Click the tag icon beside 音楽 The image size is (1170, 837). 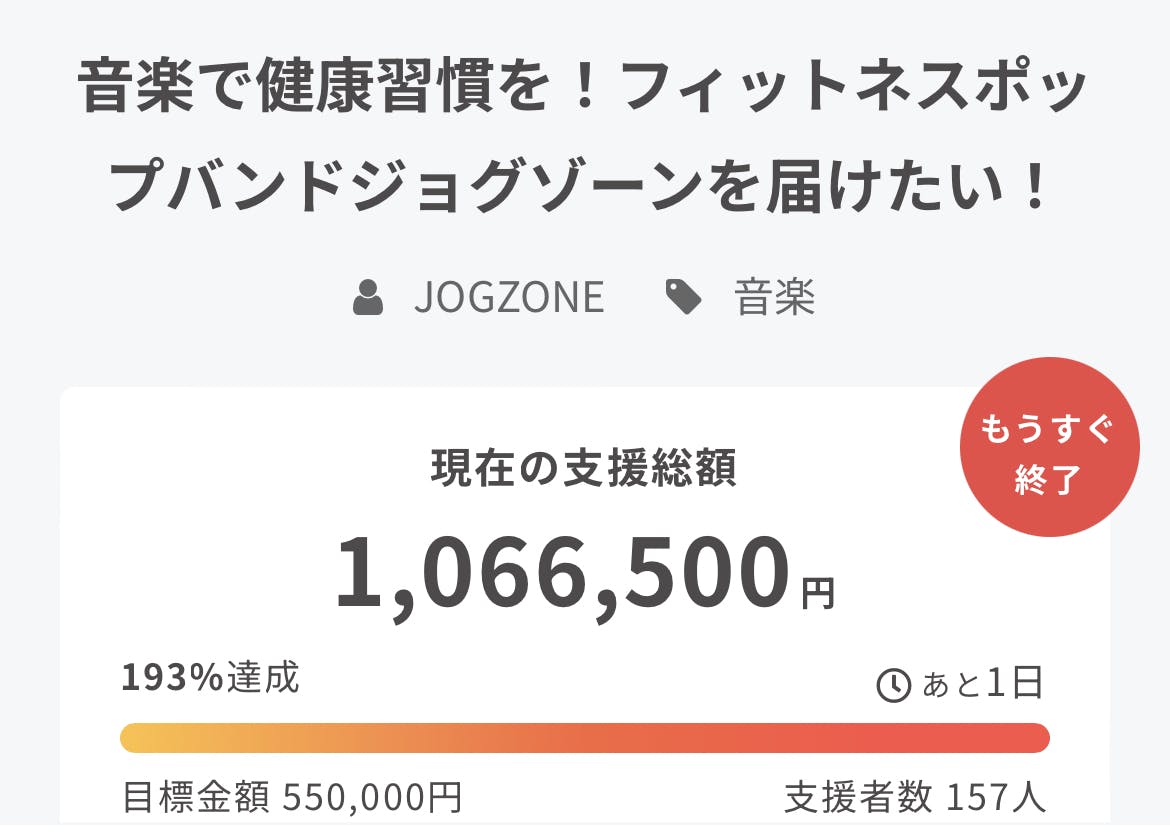click(x=684, y=298)
